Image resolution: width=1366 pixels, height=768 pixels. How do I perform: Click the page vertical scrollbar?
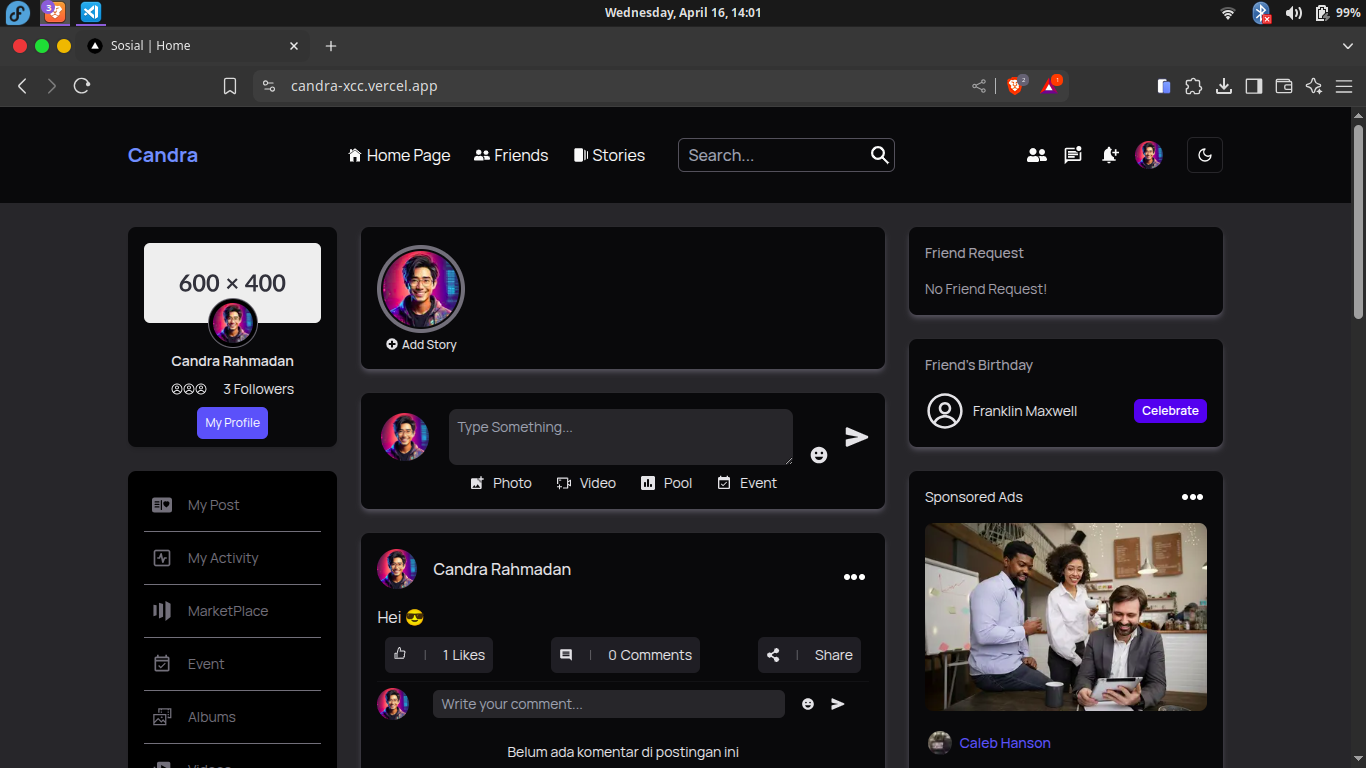(x=1358, y=220)
